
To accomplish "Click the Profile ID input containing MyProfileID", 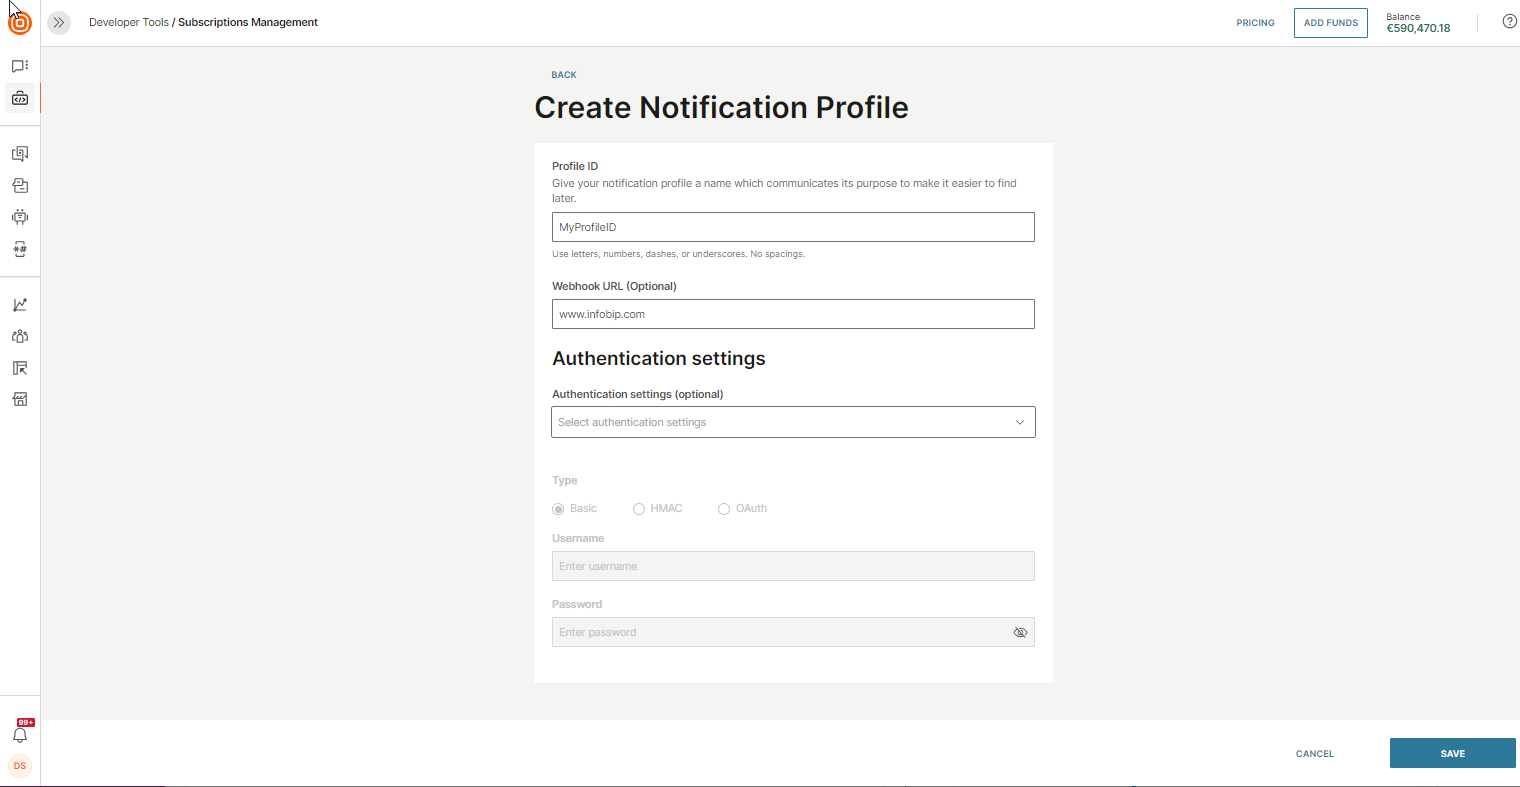I will coord(793,227).
